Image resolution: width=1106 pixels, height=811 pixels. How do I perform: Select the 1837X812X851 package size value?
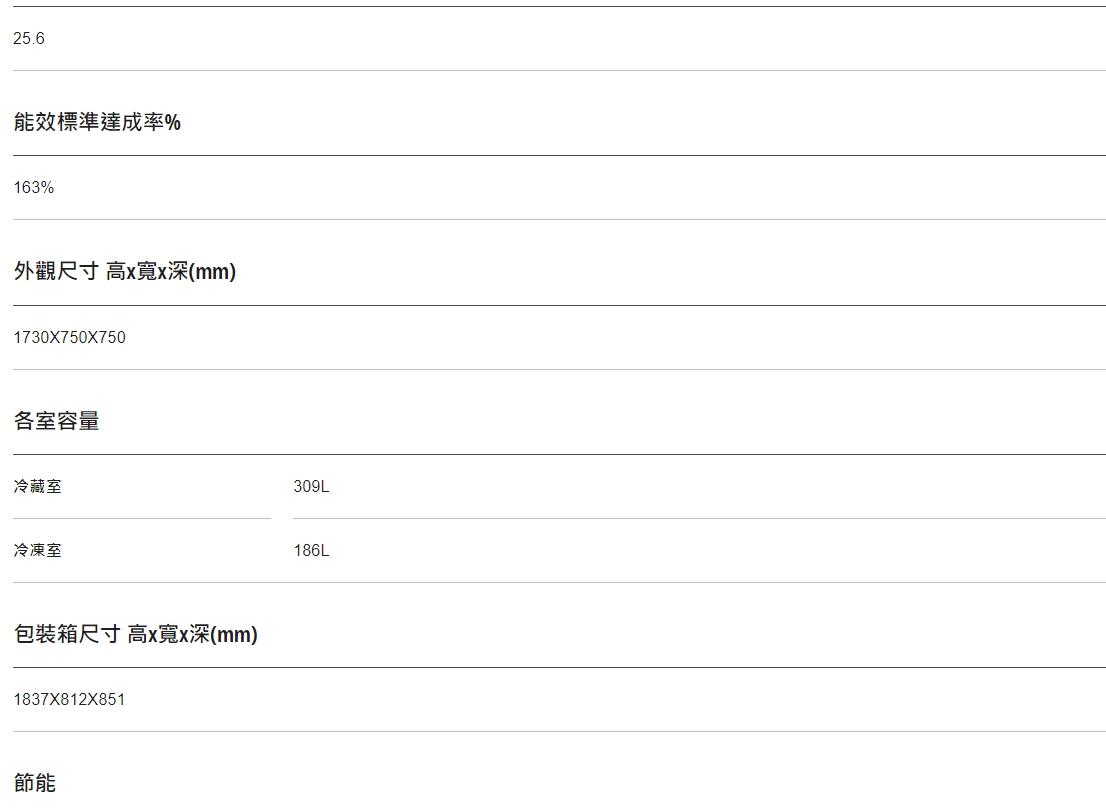point(69,700)
